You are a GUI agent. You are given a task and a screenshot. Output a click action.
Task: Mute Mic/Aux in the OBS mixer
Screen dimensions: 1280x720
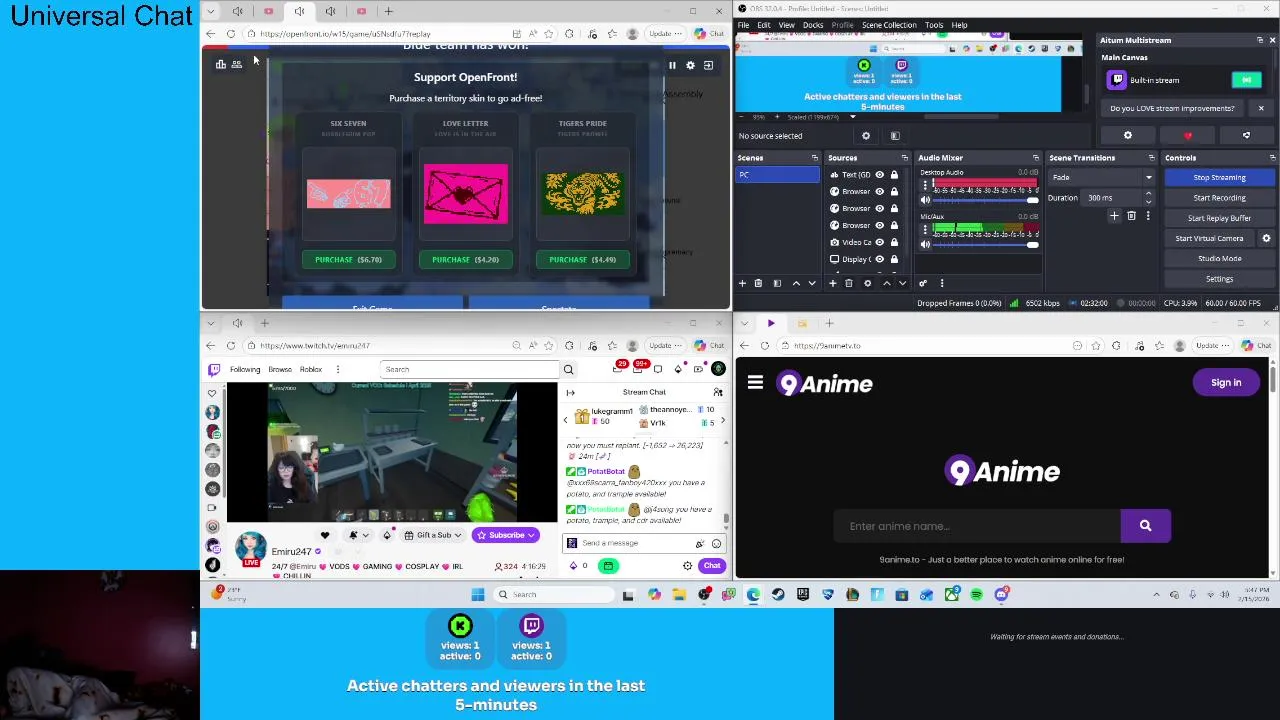(x=924, y=244)
